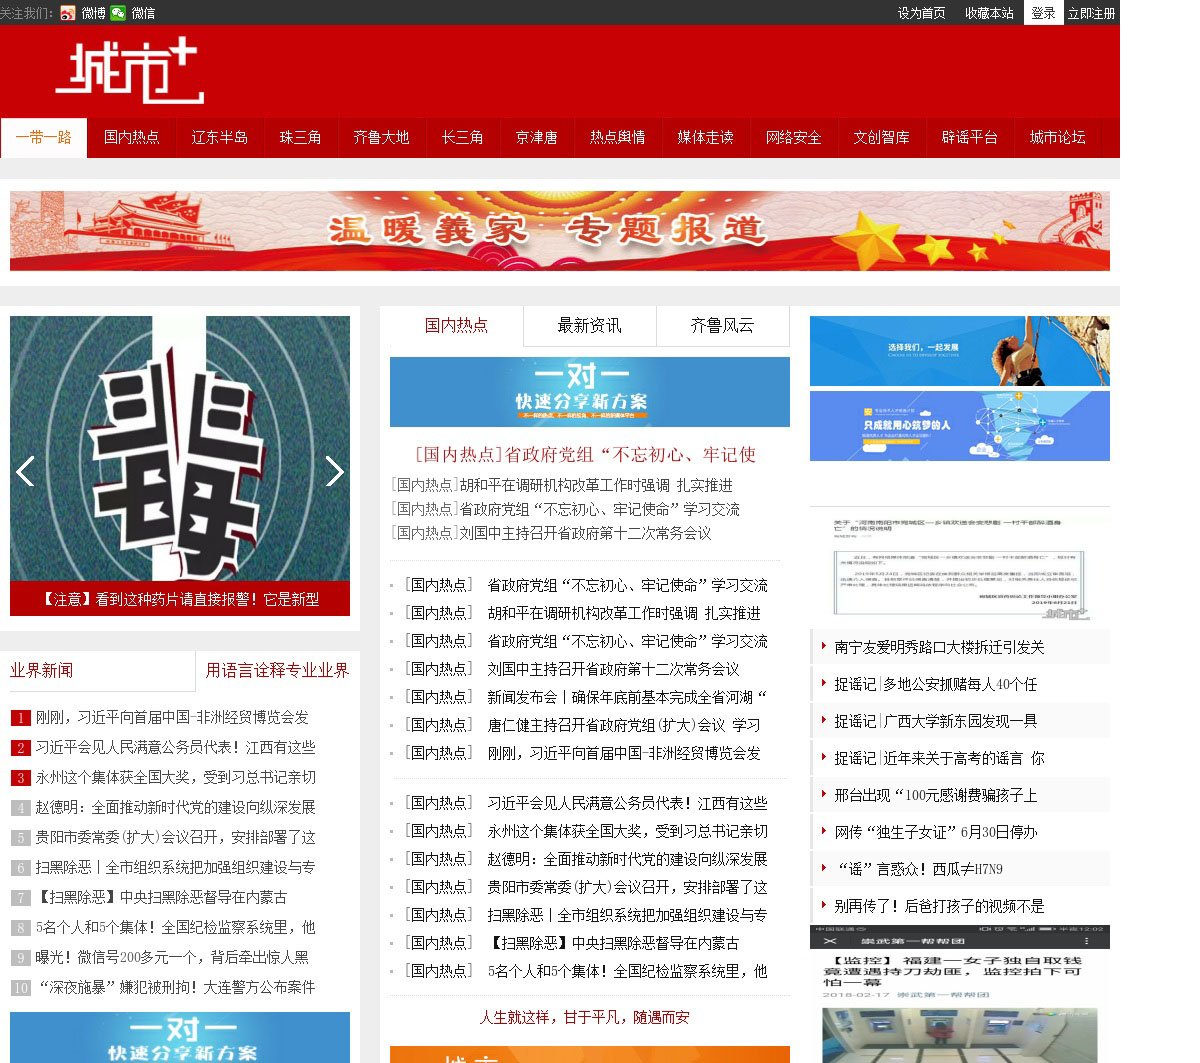Viewport: 1200px width, 1063px height.
Task: Open the 【监控】福建一女子独自取钱 video thumbnail
Action: click(x=960, y=994)
